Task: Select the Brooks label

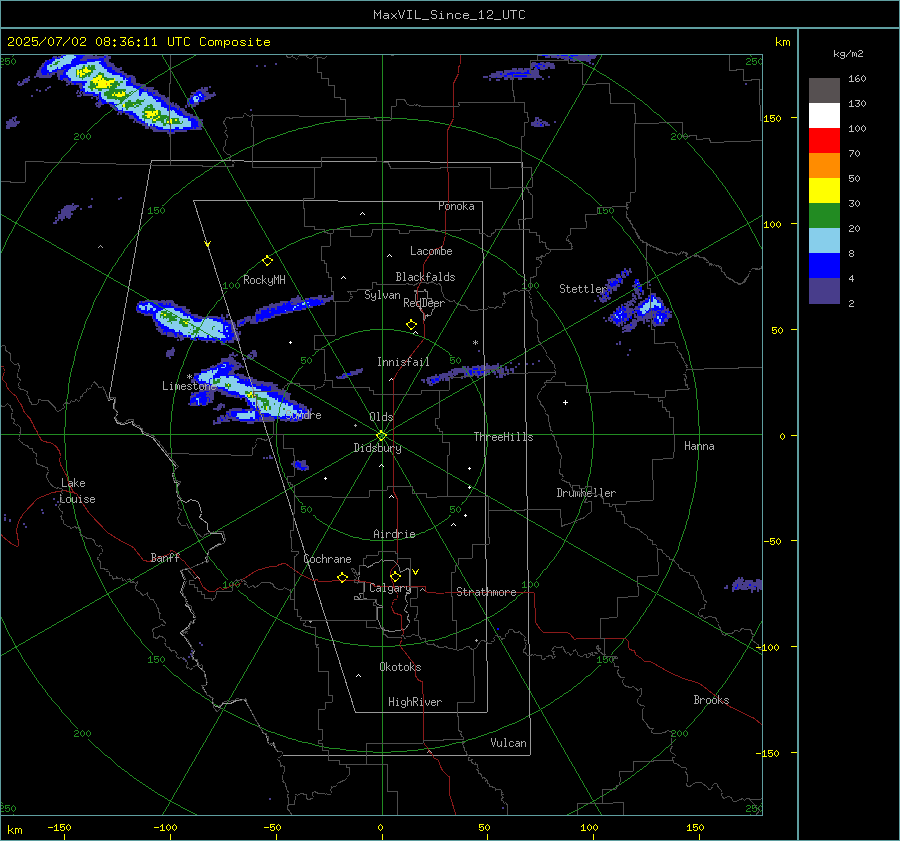Action: [x=711, y=700]
